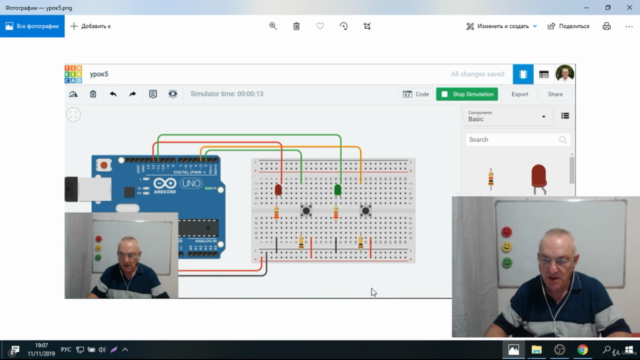This screenshot has width=640, height=360.
Task: Toggle notes visibility eye icon
Action: tap(173, 94)
